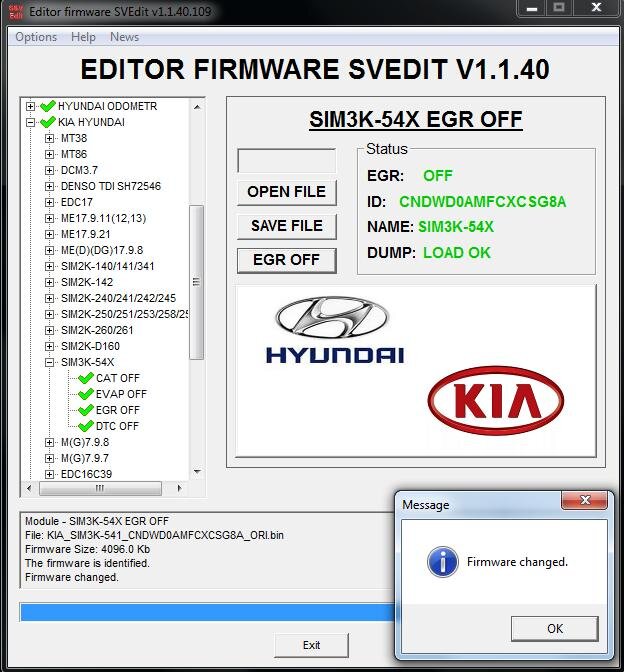This screenshot has height=672, width=624.
Task: Click the SVEdit app icon in title bar
Action: tap(16, 12)
